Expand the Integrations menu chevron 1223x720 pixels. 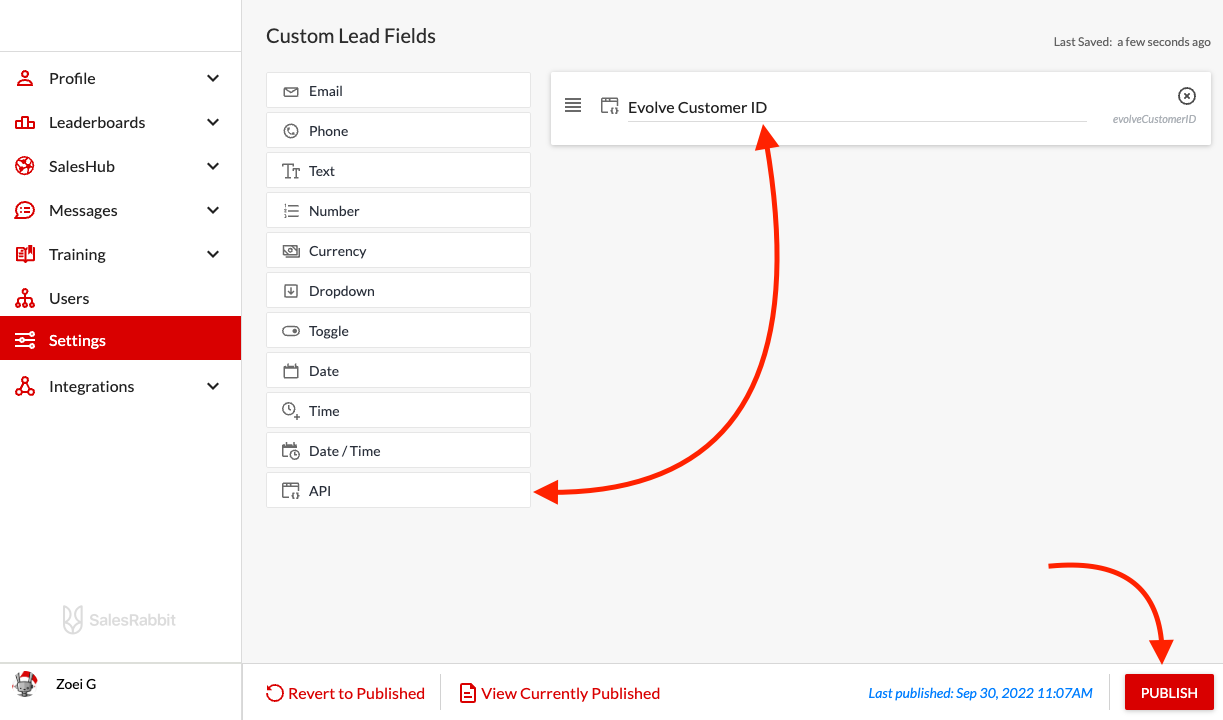pos(213,386)
